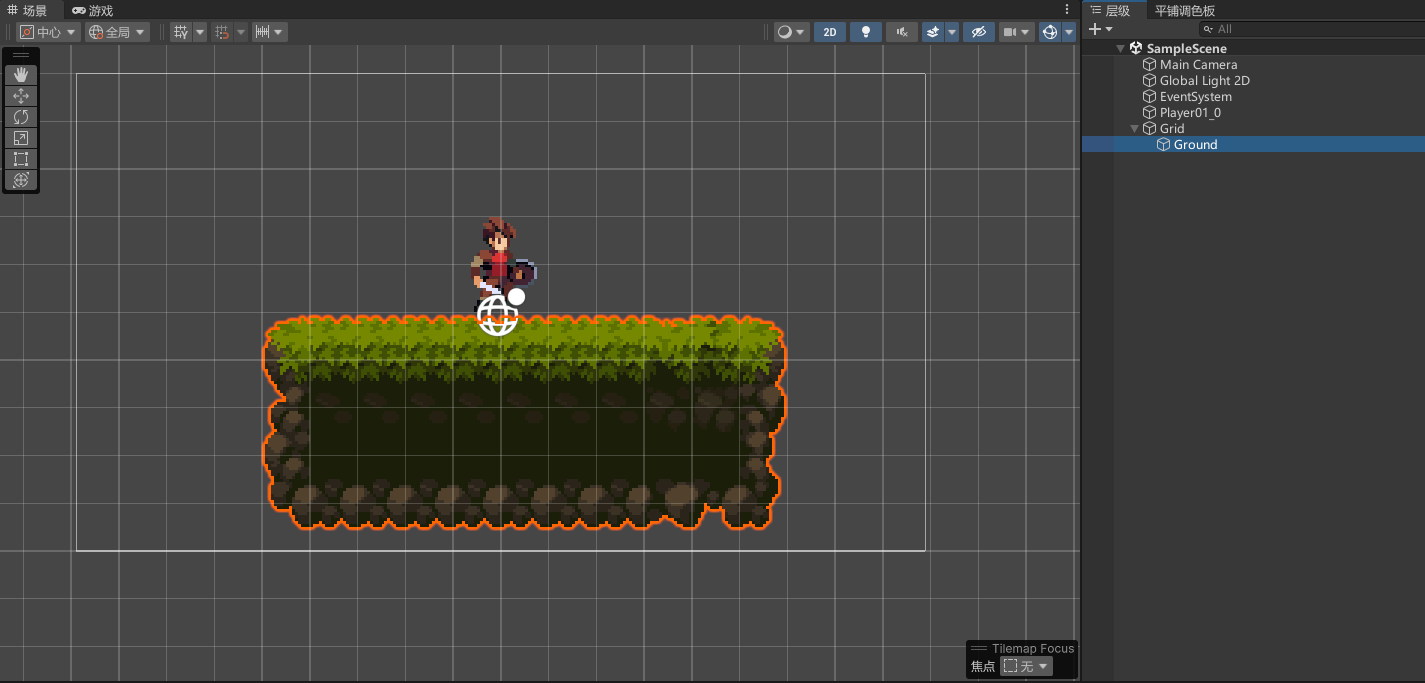The height and width of the screenshot is (683, 1425).
Task: Open Tilemap Focus 焦点 dropdown
Action: [x=1026, y=666]
